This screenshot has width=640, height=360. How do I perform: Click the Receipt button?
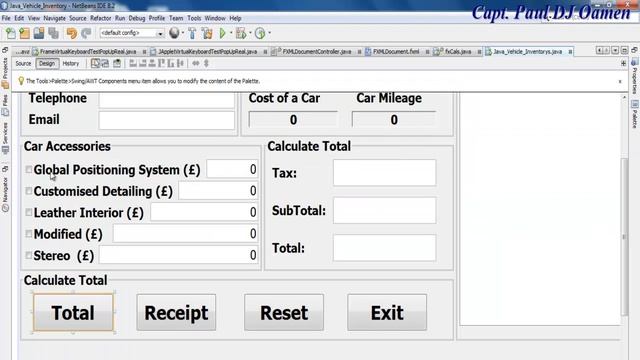[x=176, y=313]
